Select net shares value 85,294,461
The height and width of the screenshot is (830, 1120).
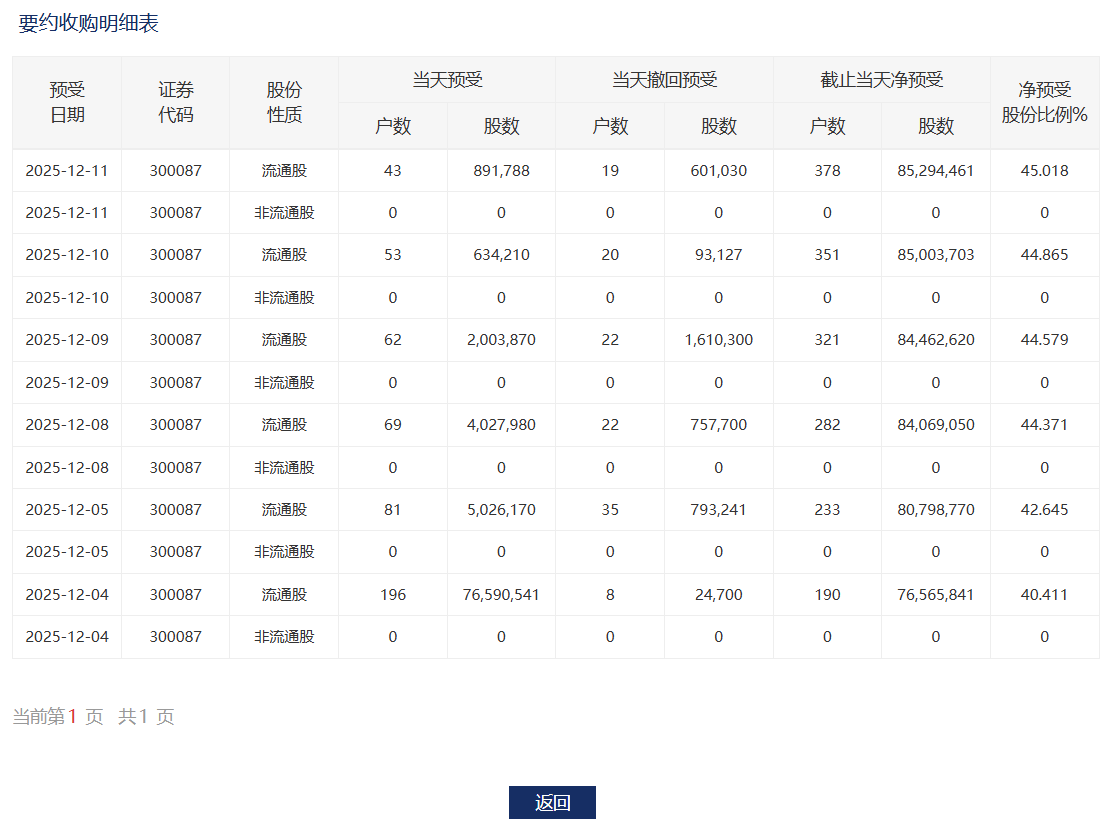(936, 171)
